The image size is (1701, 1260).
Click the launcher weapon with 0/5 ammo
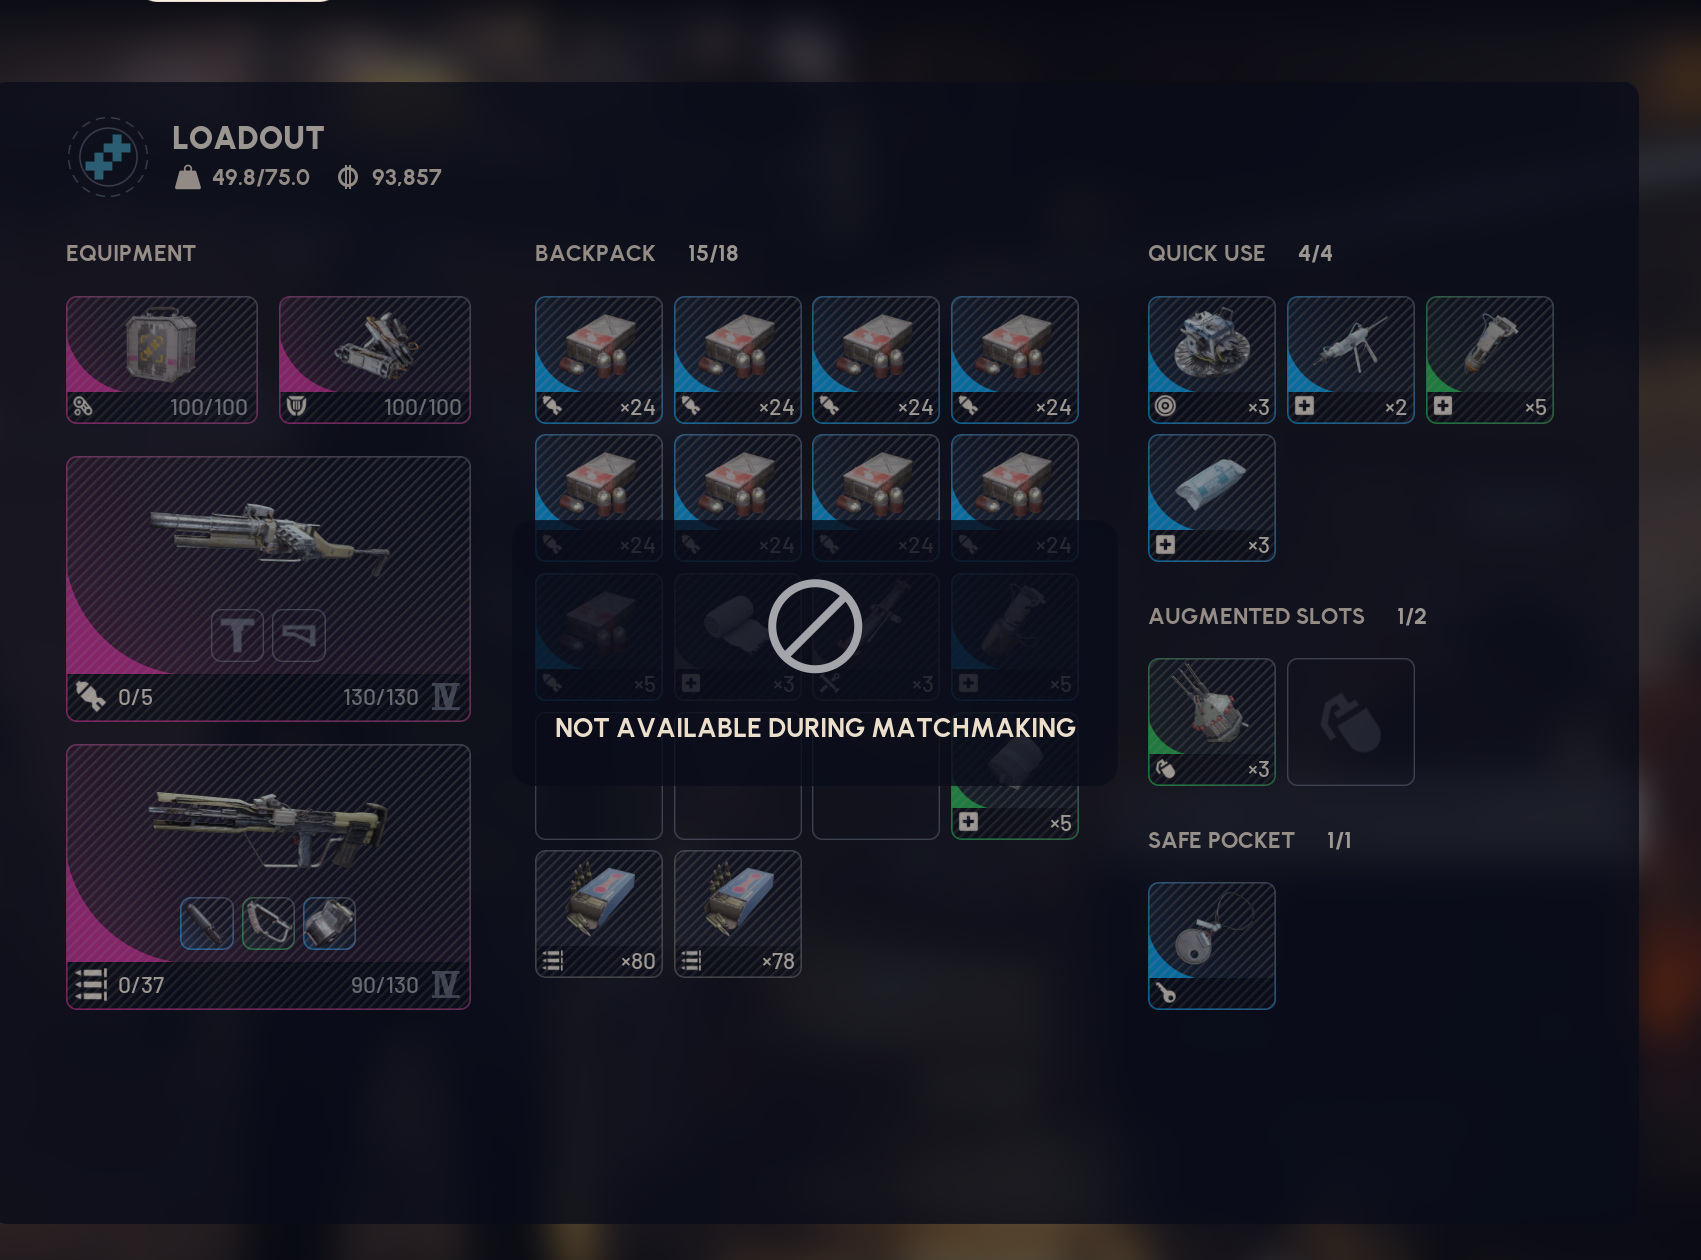click(268, 589)
